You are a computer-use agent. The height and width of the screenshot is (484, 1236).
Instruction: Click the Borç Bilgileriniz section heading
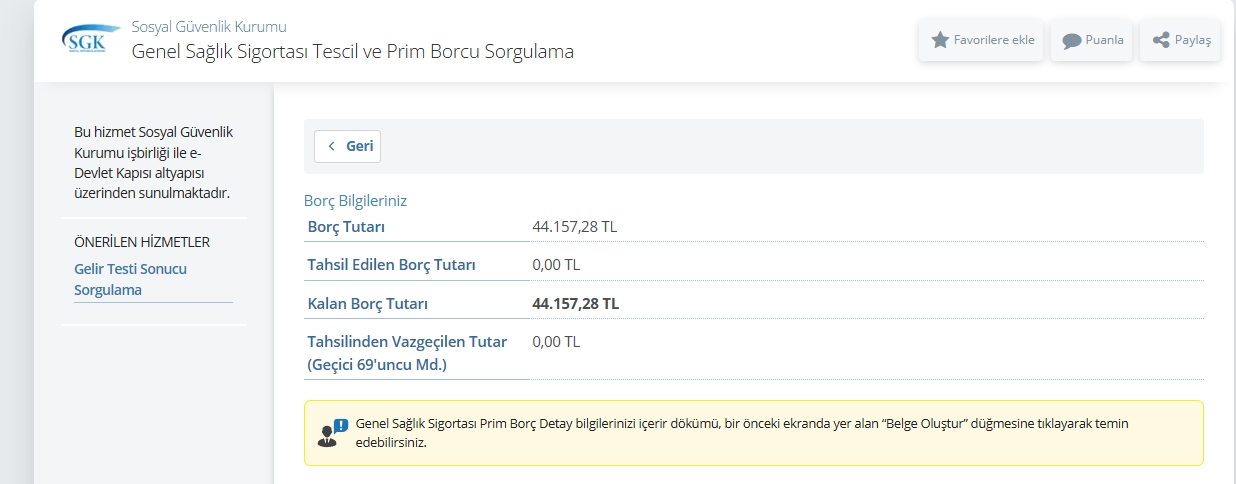[x=355, y=201]
